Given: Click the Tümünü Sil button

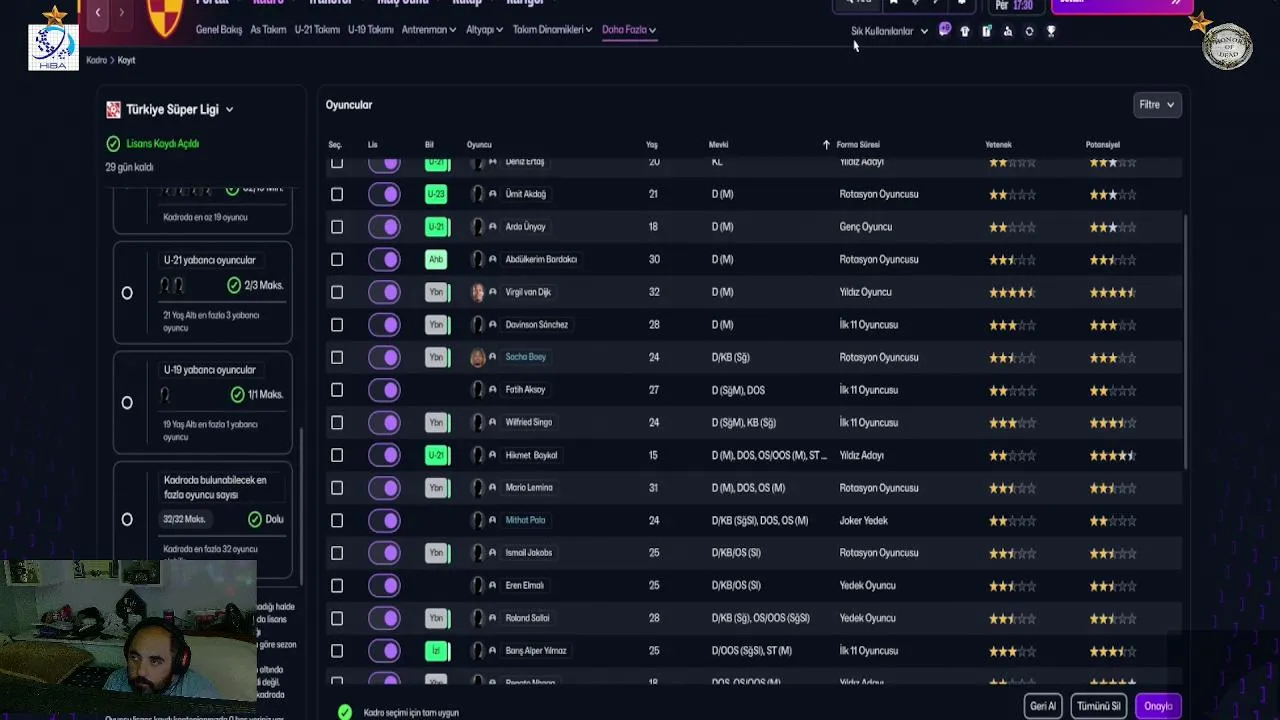Looking at the screenshot, I should click(1098, 706).
